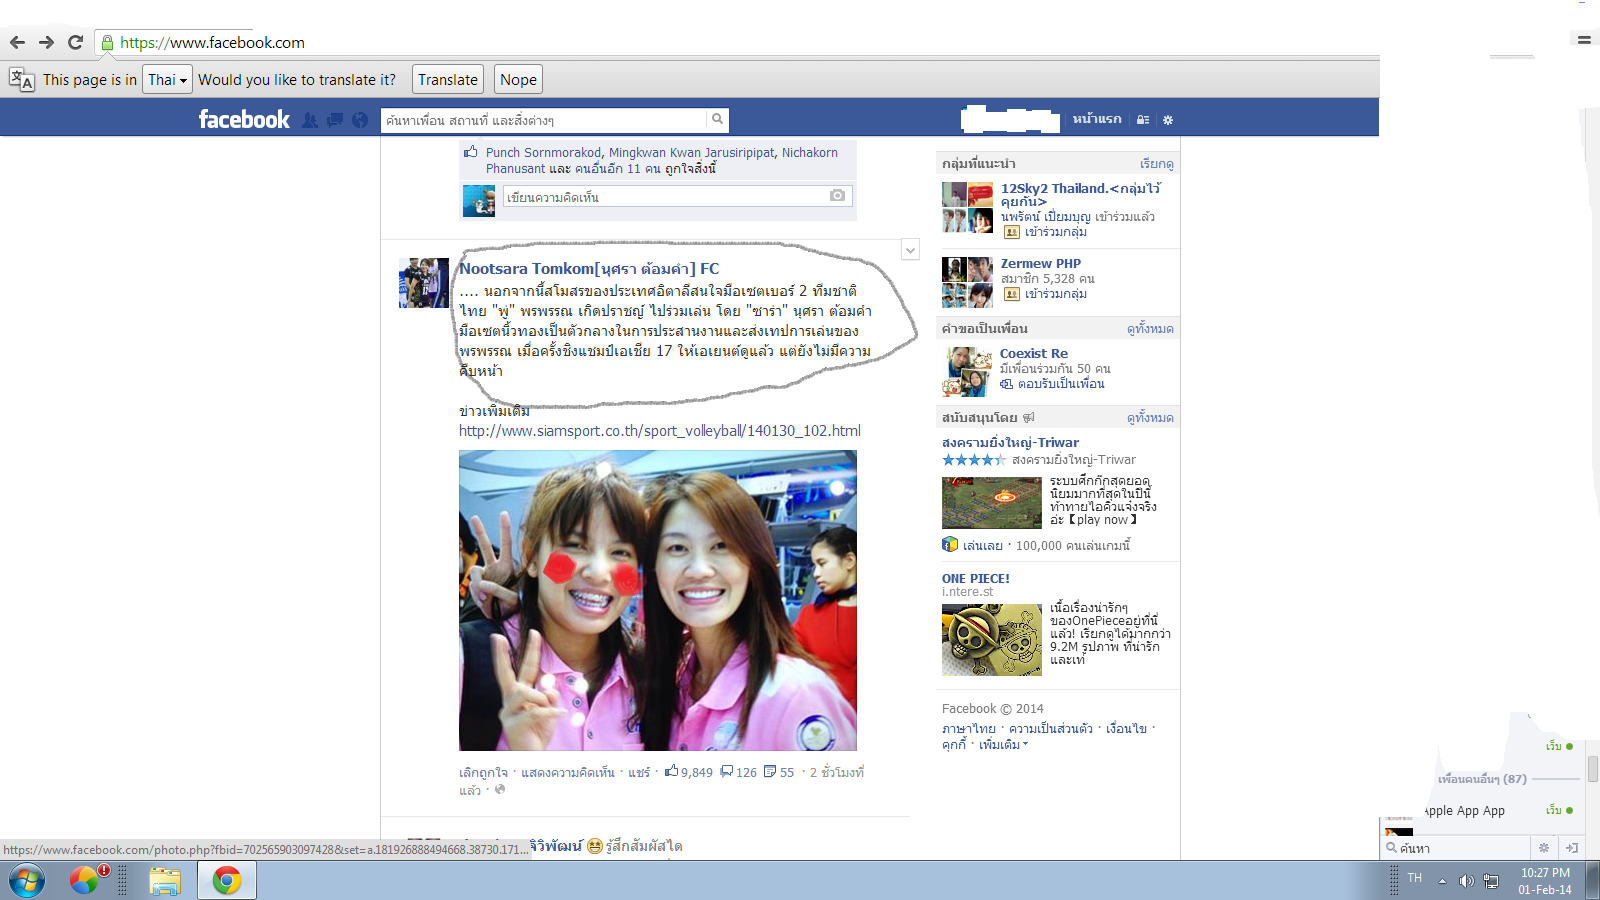Open Nootsara Tomkom FC page link

point(589,269)
